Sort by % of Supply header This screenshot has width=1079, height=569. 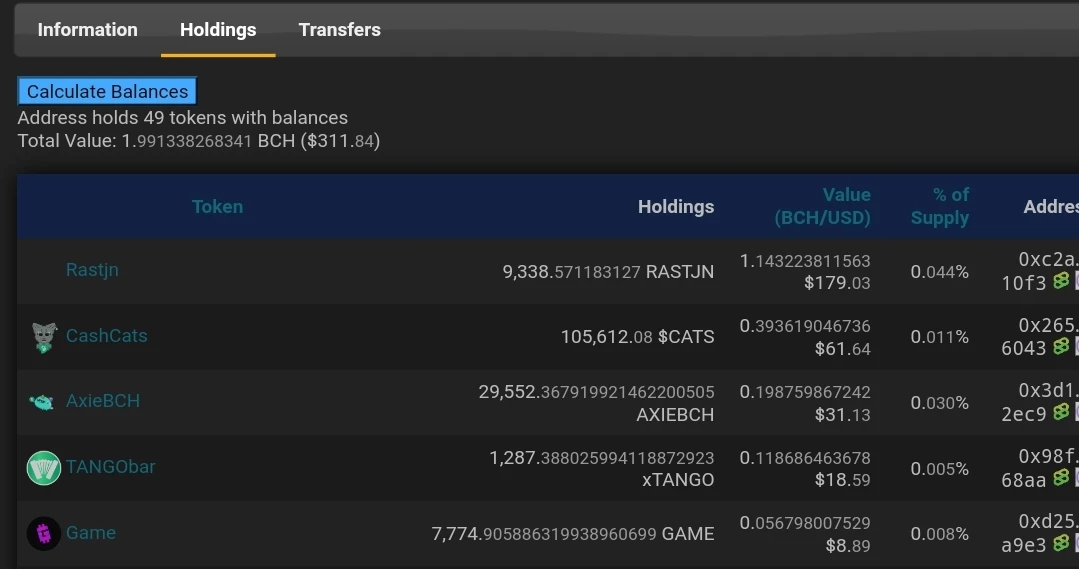pyautogui.click(x=940, y=206)
